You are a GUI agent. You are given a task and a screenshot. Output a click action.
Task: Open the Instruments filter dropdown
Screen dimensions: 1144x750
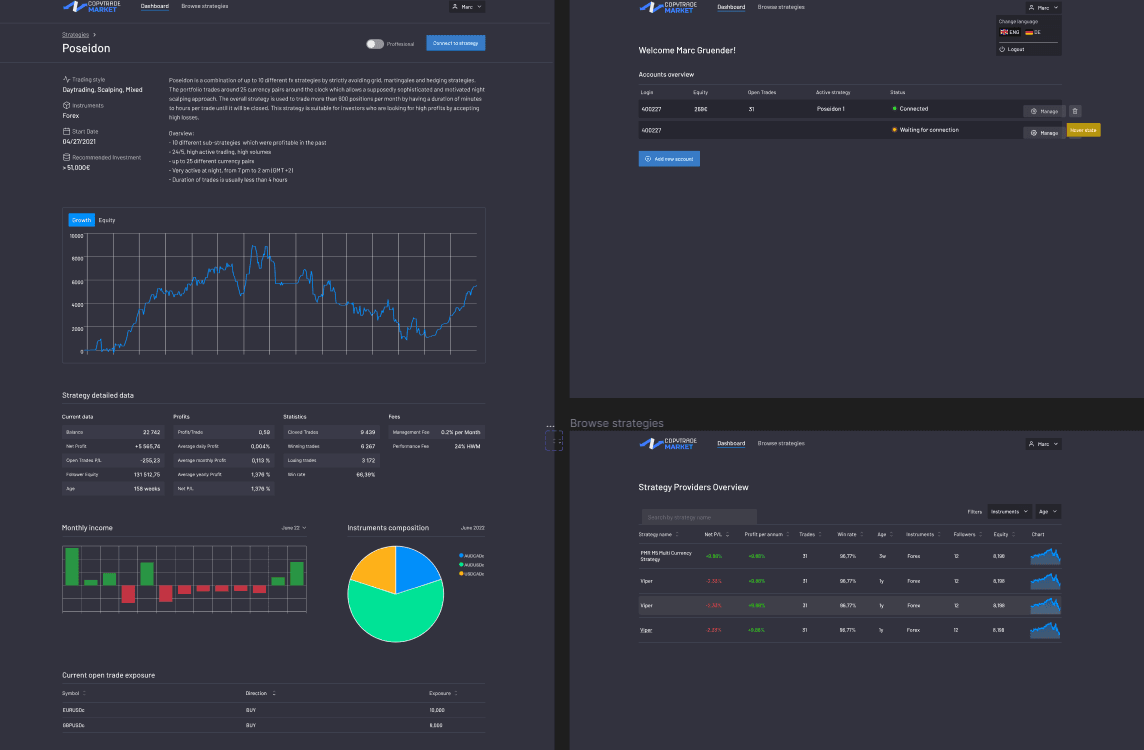point(1008,511)
